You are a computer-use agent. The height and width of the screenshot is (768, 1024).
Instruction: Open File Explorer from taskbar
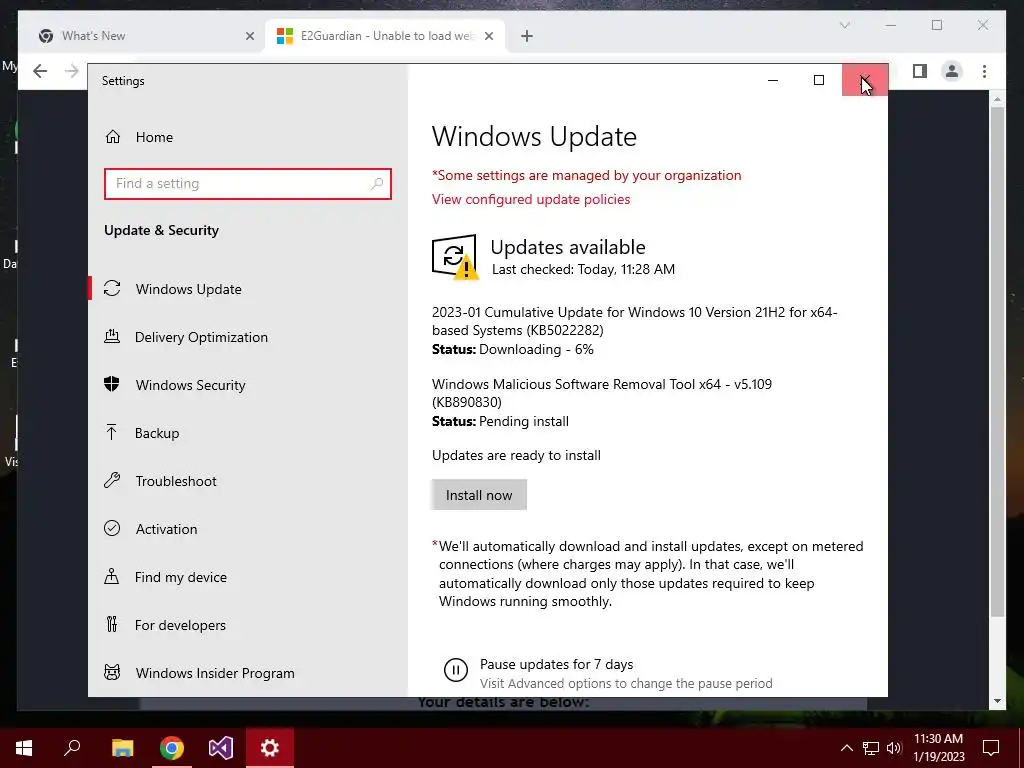point(122,748)
